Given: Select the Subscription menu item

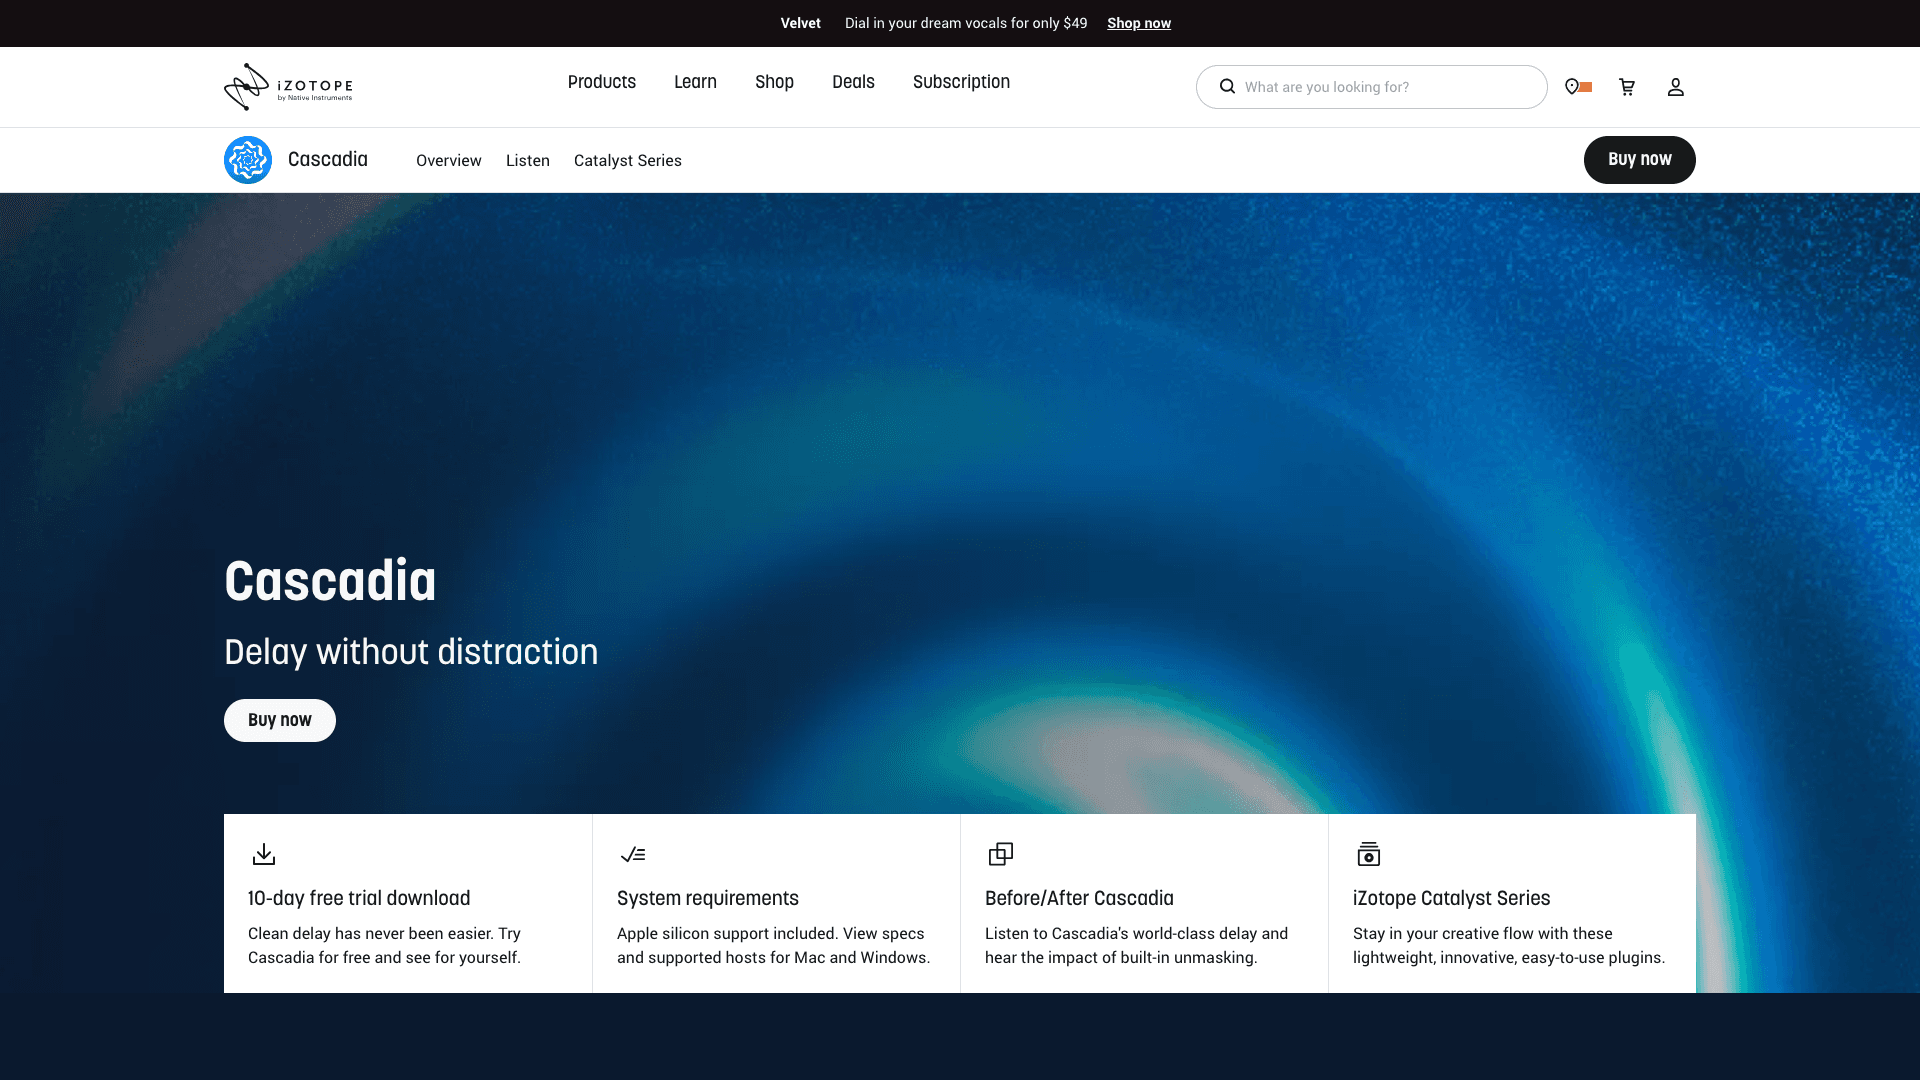Looking at the screenshot, I should pyautogui.click(x=961, y=82).
